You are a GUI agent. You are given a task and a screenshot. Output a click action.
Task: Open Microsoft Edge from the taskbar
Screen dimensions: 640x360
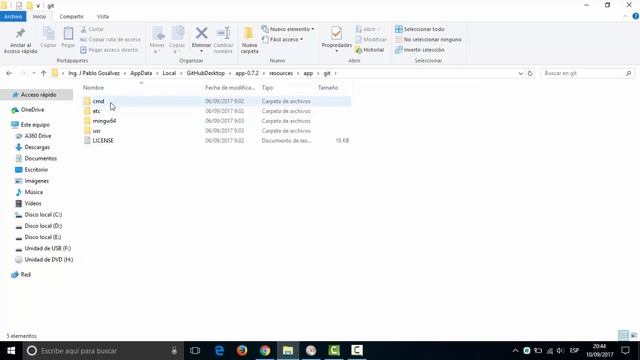point(219,351)
